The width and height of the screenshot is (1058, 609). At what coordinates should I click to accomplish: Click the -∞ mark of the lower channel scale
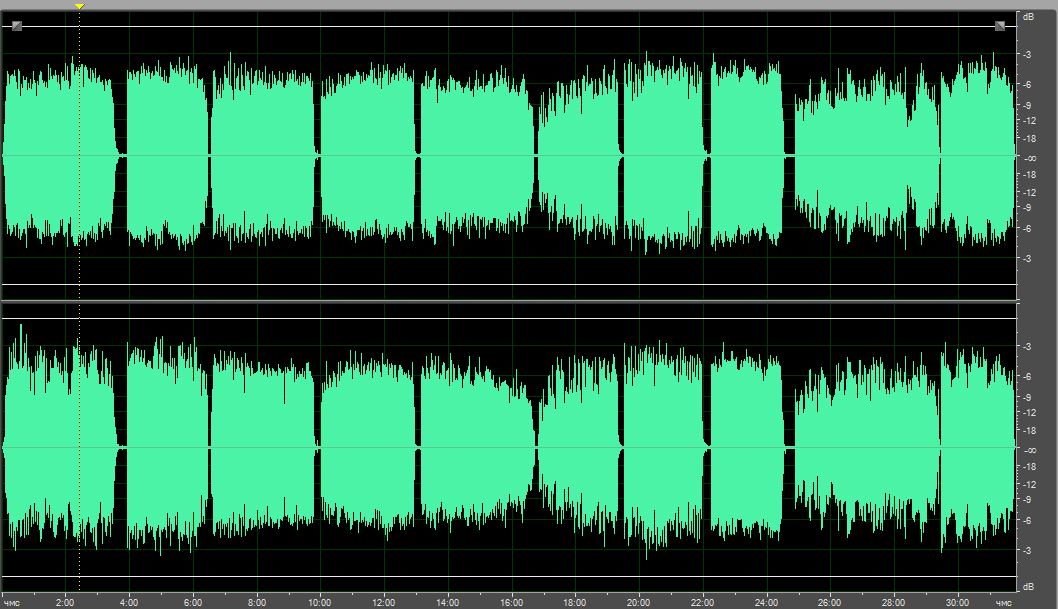coord(1028,449)
